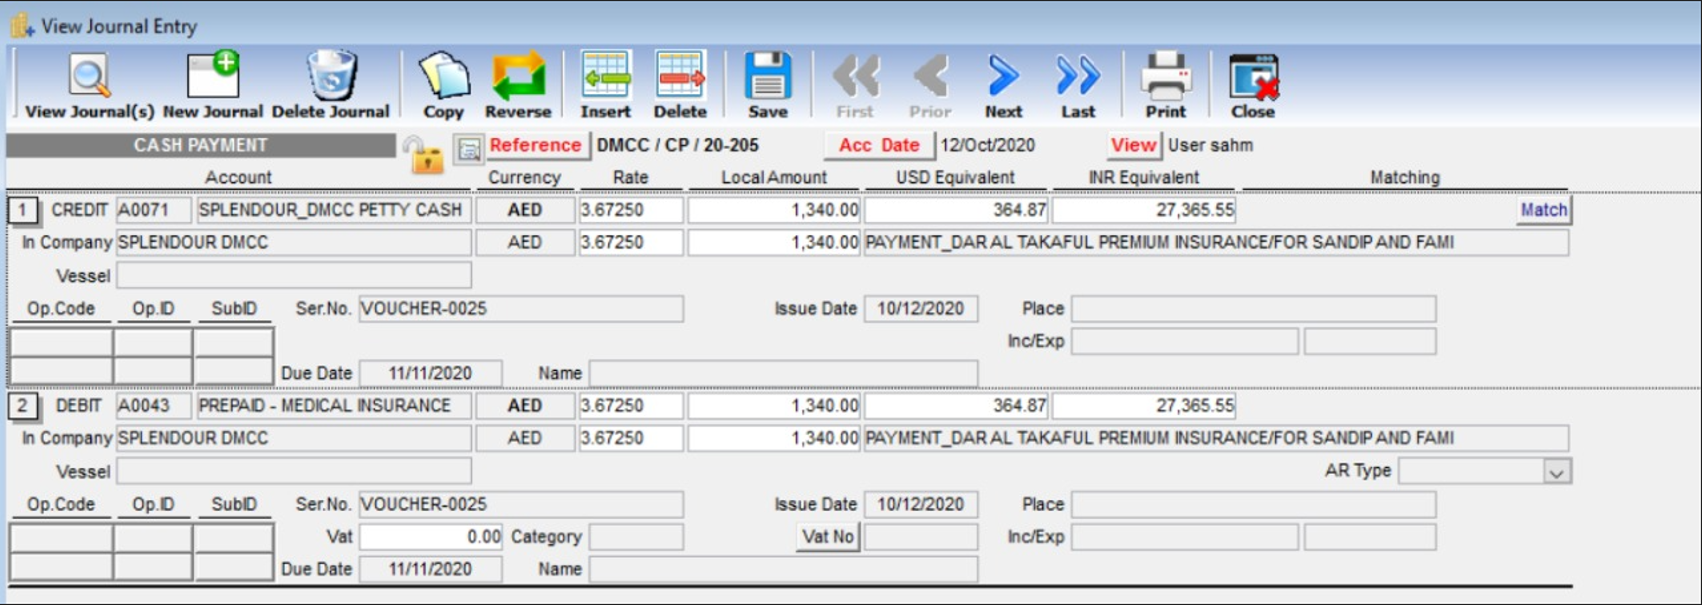Click line 1 rate 3.67250 field
The image size is (1702, 605).
[631, 210]
